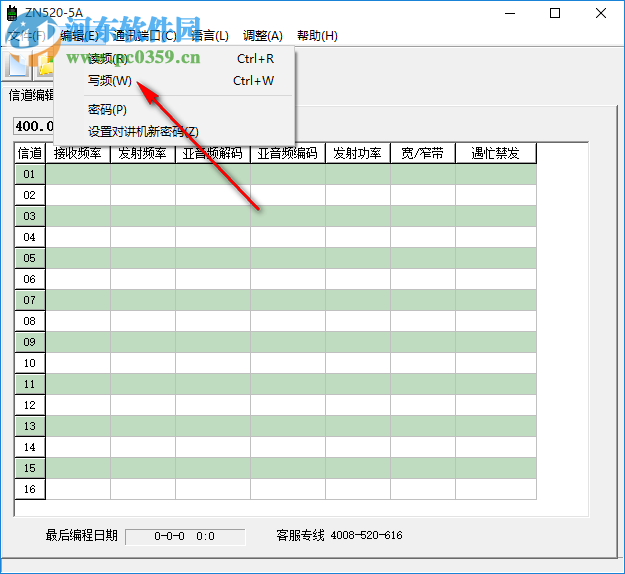The image size is (625, 574).
Task: Click the 400.0 frequency input box
Action: (x=34, y=126)
